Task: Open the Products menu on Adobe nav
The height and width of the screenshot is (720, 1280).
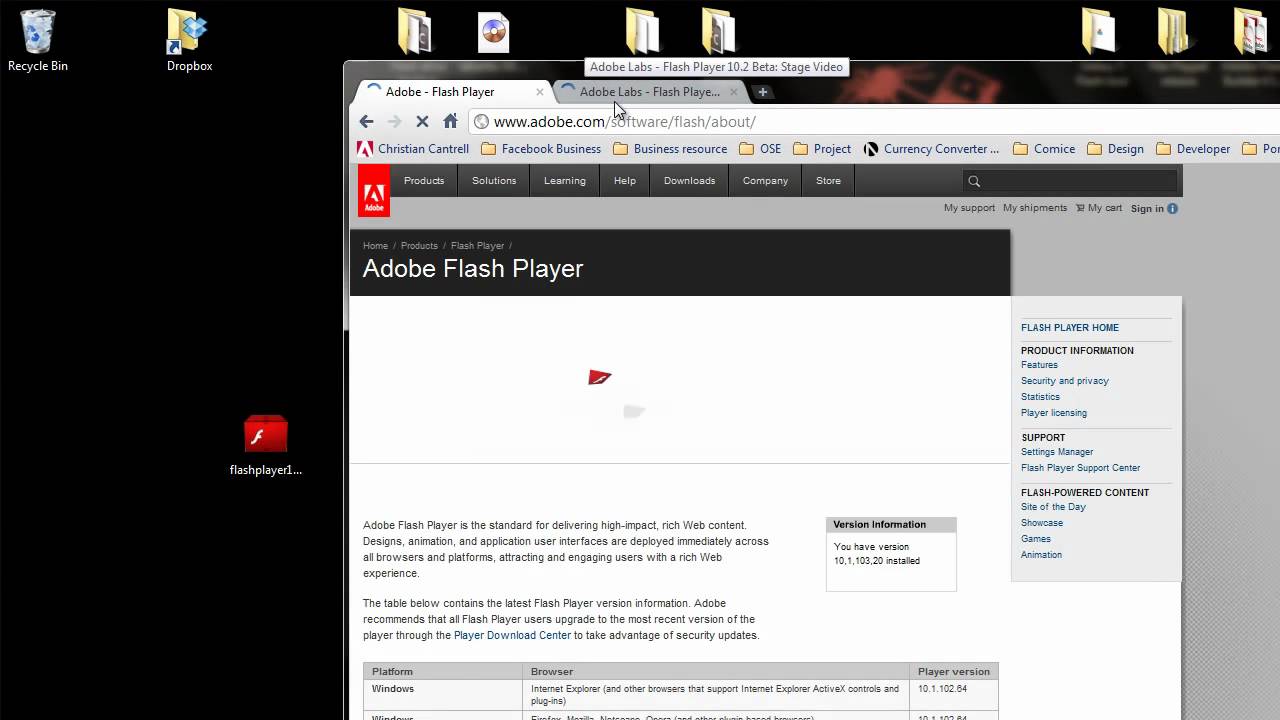Action: (424, 181)
